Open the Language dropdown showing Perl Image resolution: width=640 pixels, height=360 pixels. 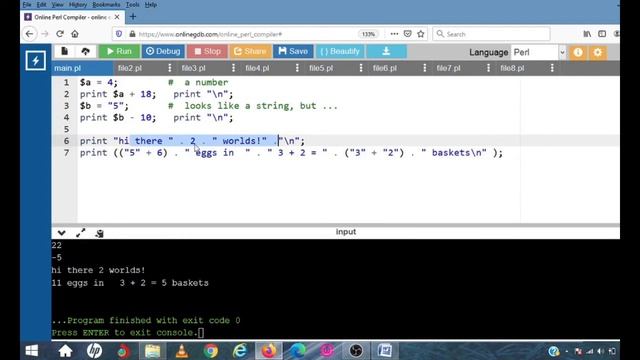pos(539,52)
